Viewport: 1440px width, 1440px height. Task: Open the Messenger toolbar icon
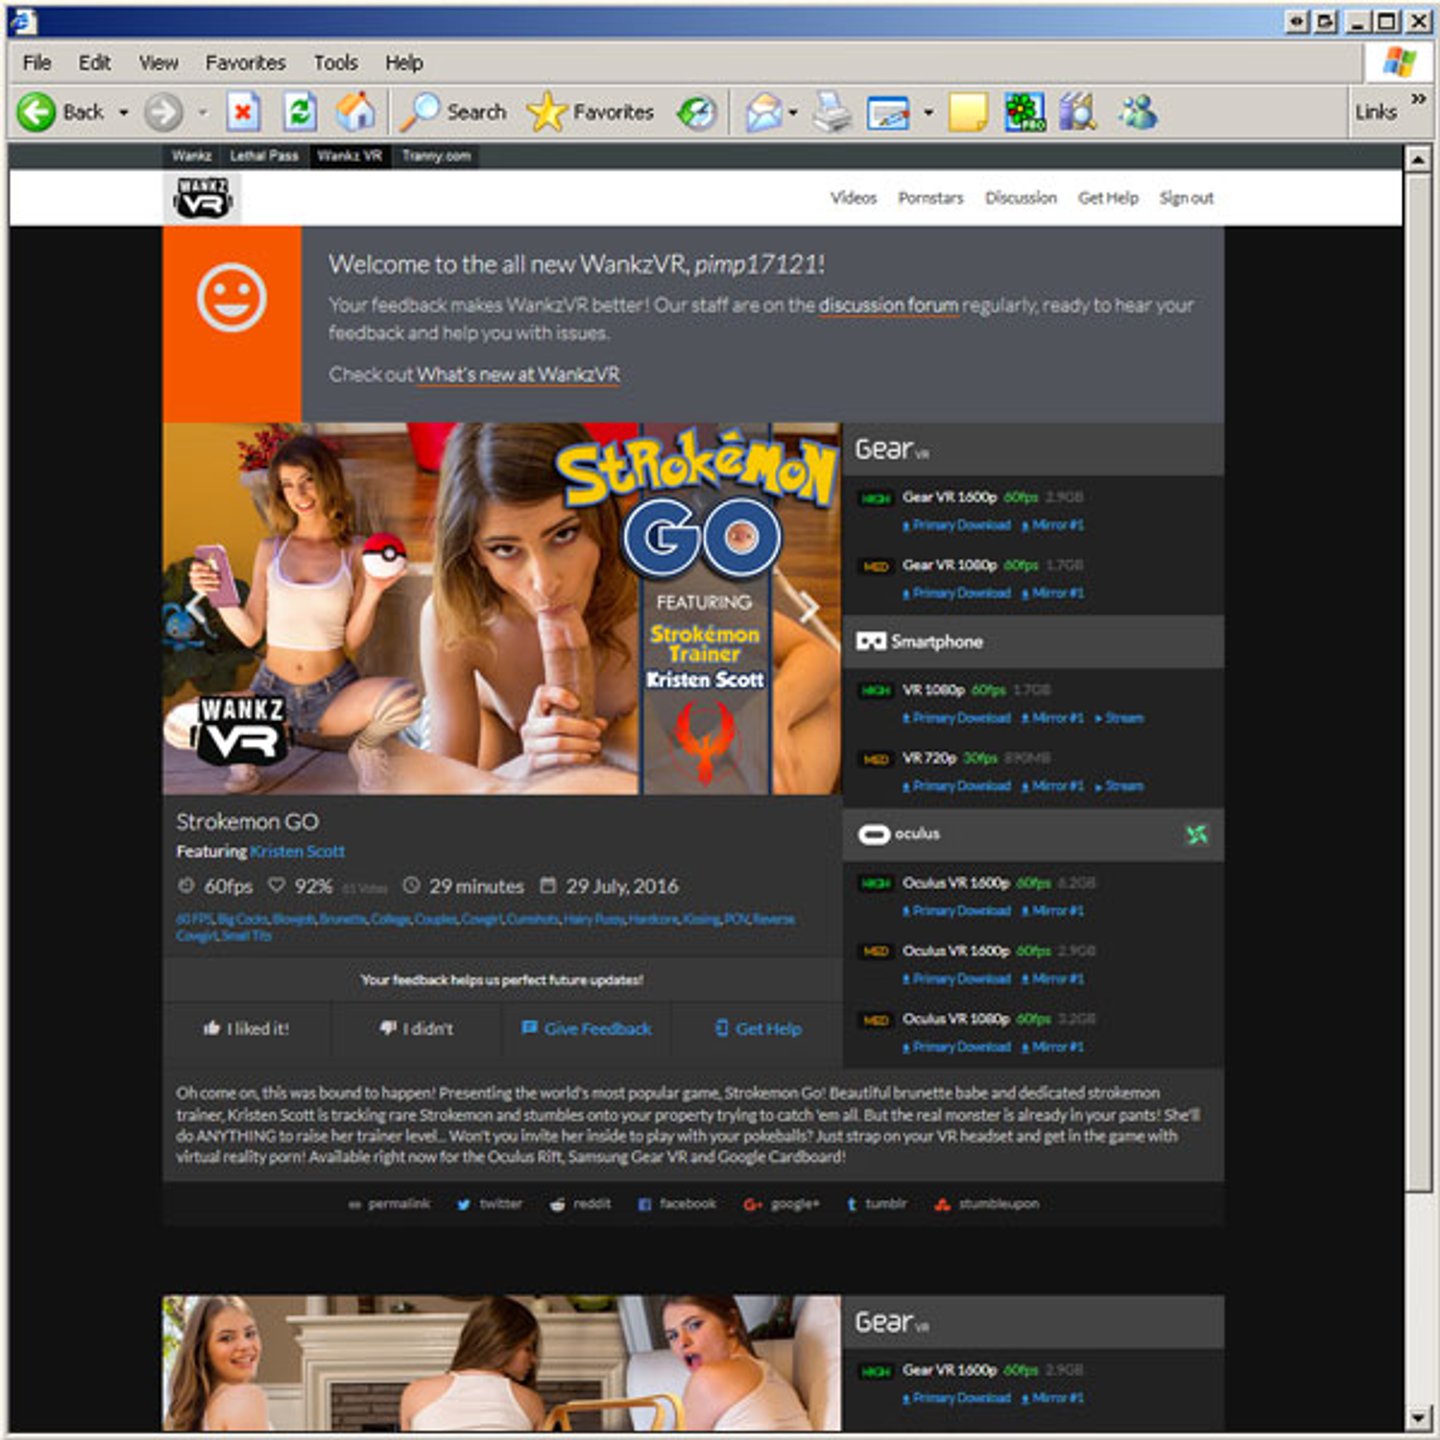click(x=1138, y=112)
